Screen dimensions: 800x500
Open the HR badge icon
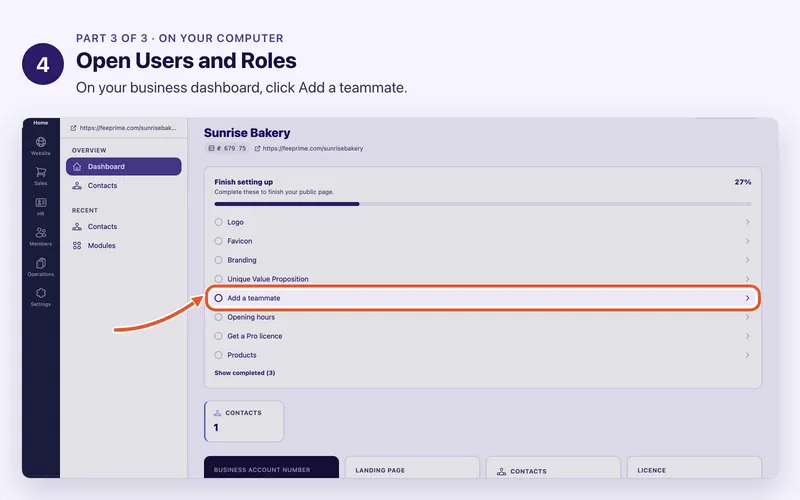[x=41, y=203]
